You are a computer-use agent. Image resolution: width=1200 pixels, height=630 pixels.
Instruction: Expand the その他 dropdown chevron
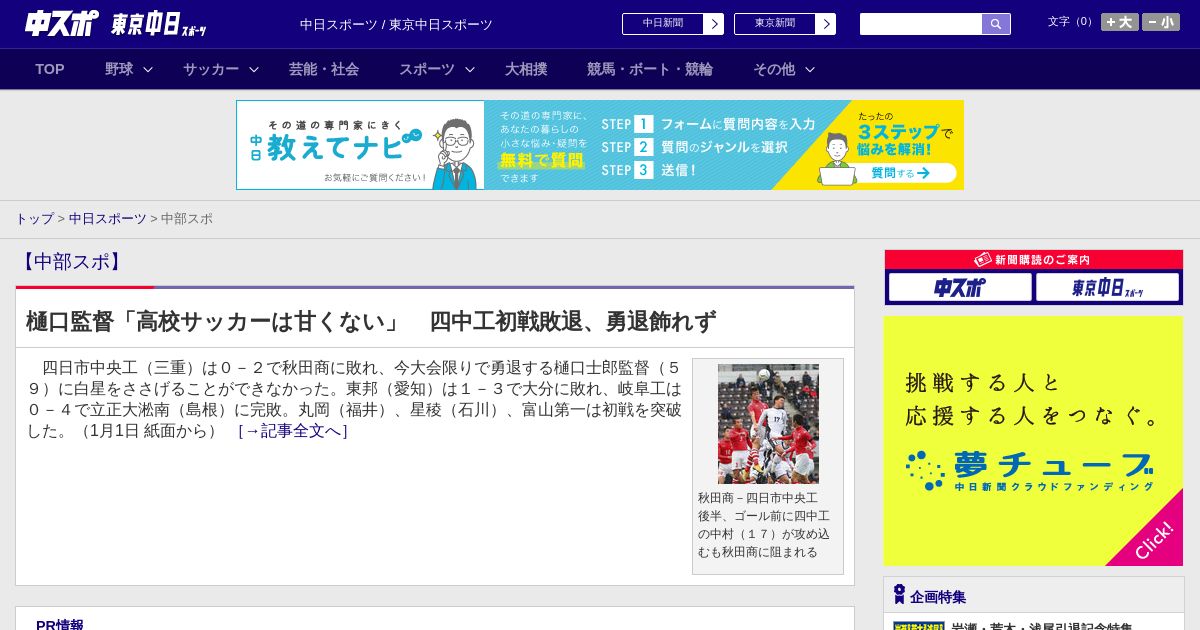point(810,69)
